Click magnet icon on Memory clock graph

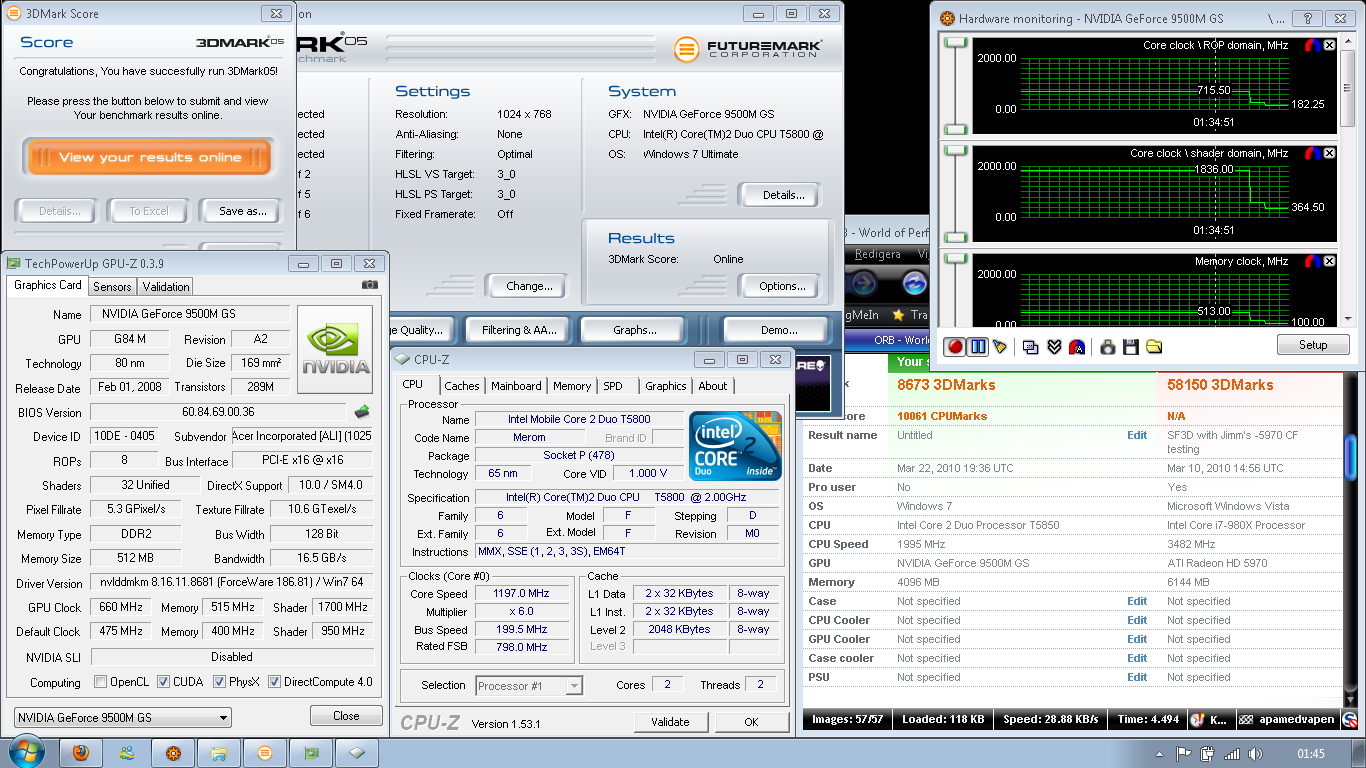point(1313,261)
